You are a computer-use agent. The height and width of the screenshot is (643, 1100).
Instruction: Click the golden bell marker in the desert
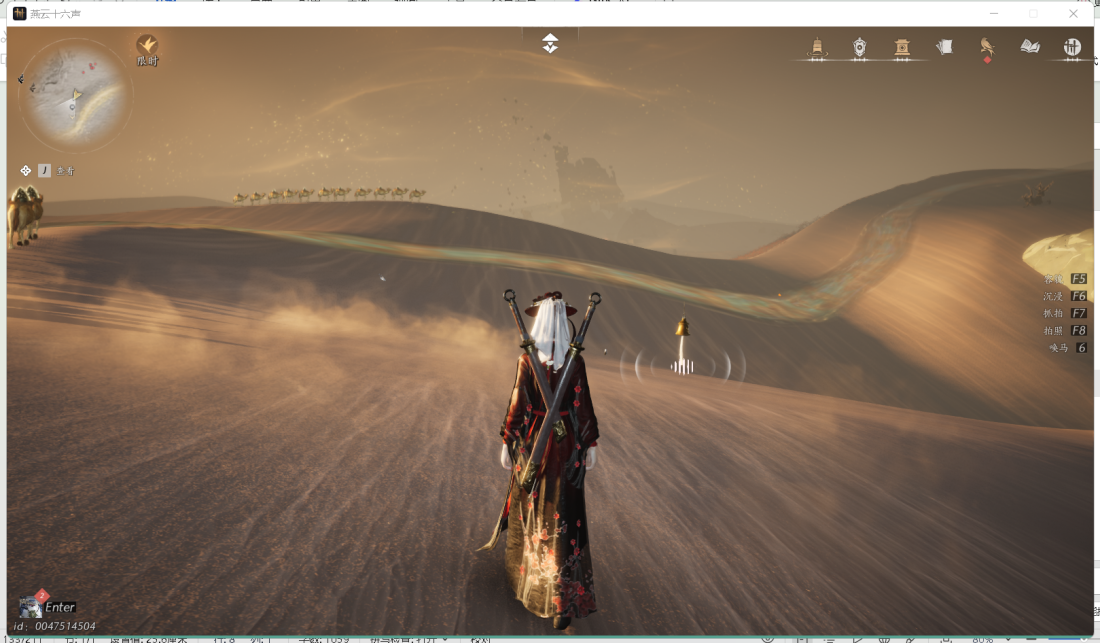(682, 326)
